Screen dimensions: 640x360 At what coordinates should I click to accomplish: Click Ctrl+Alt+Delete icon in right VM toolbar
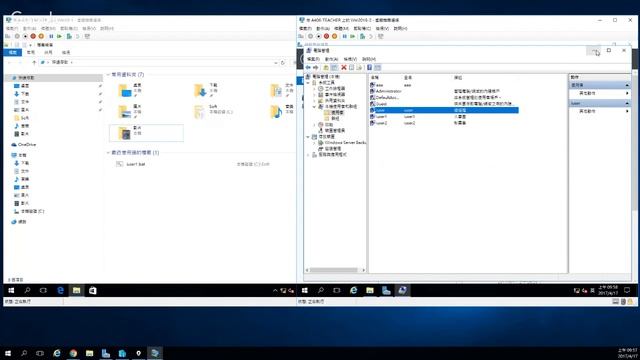301,36
